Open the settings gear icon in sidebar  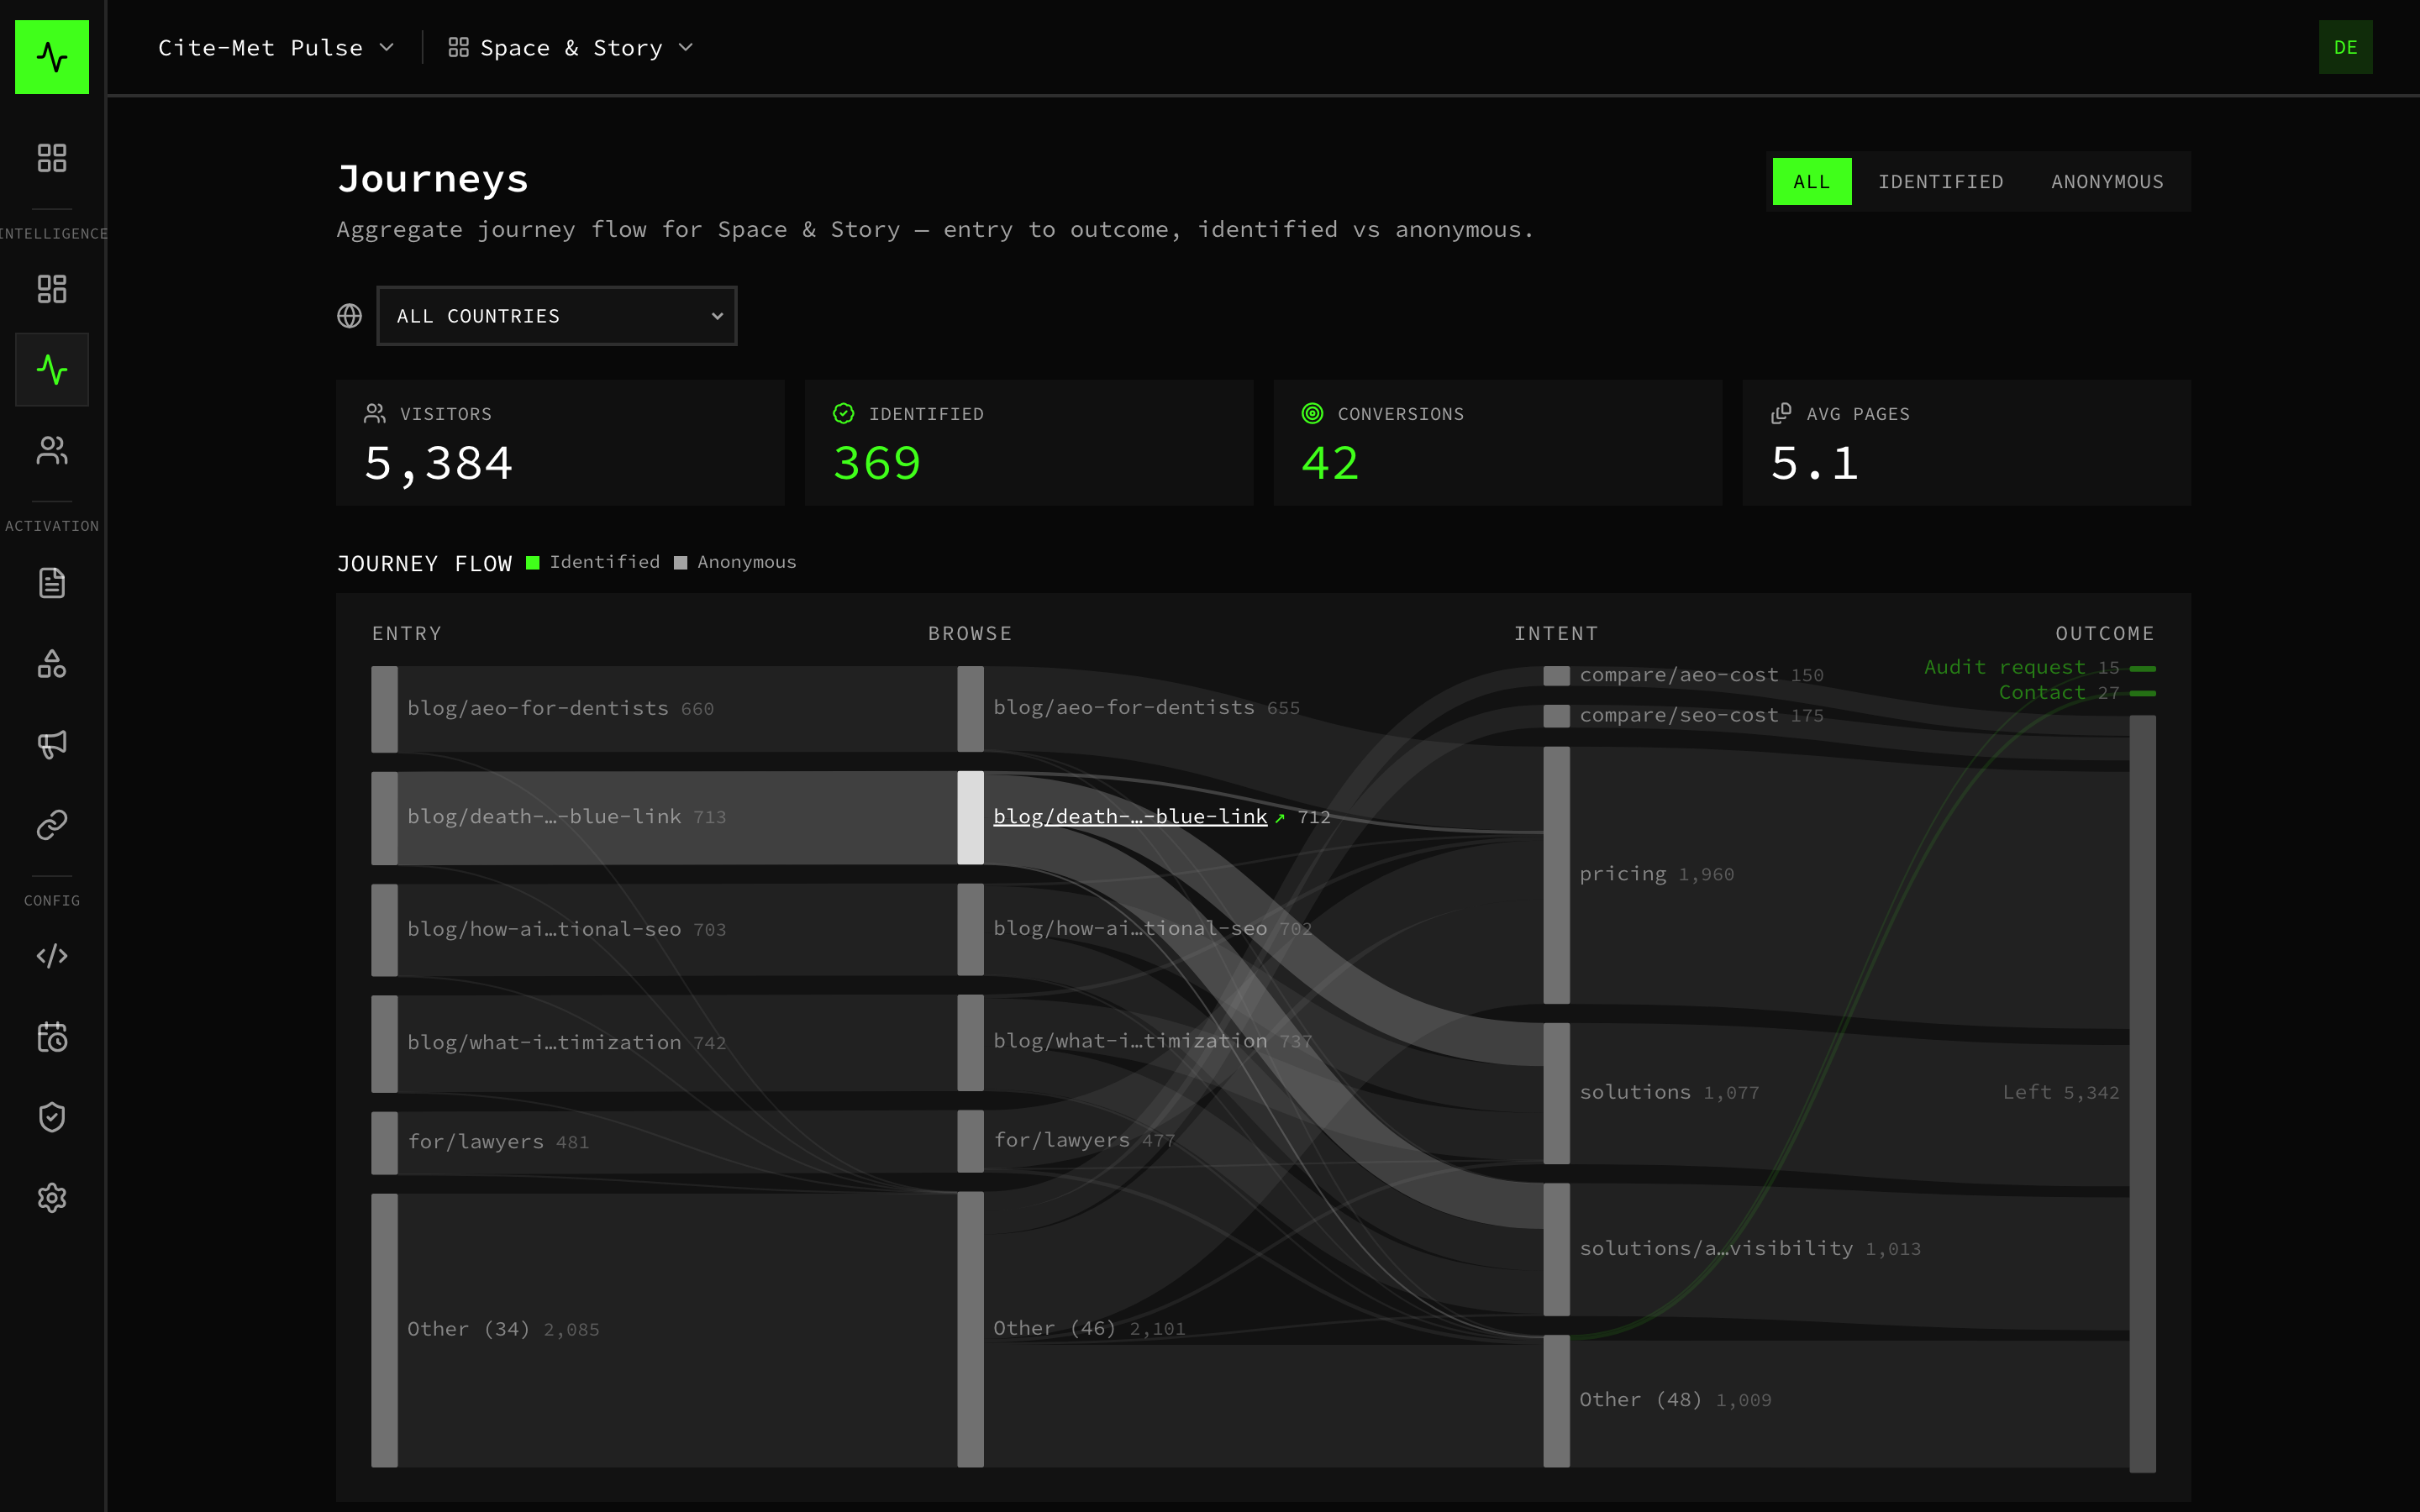click(x=52, y=1198)
